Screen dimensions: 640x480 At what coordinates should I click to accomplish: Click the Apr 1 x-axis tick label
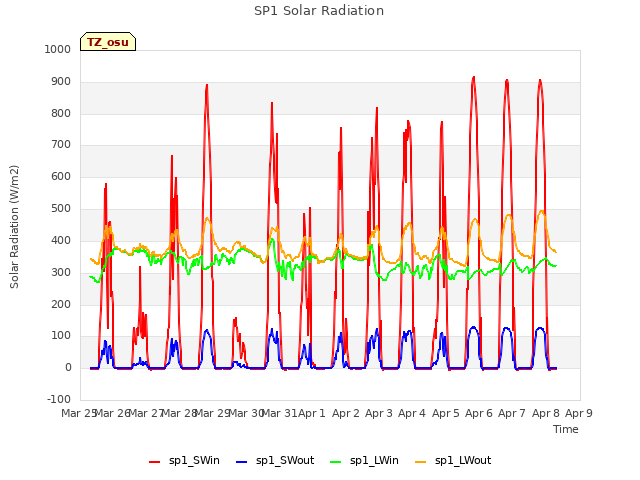(312, 413)
